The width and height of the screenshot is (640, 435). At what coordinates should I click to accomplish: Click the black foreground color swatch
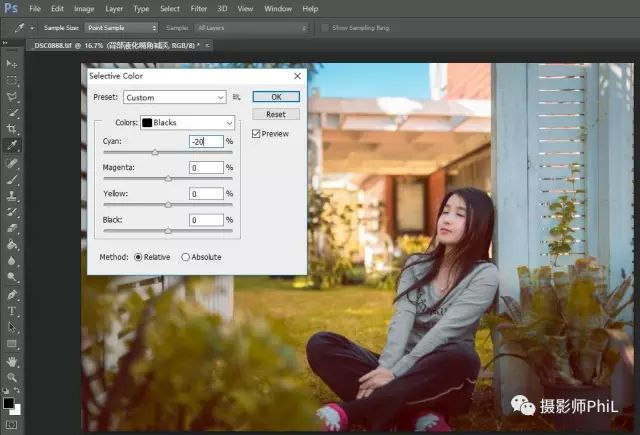(x=8, y=403)
